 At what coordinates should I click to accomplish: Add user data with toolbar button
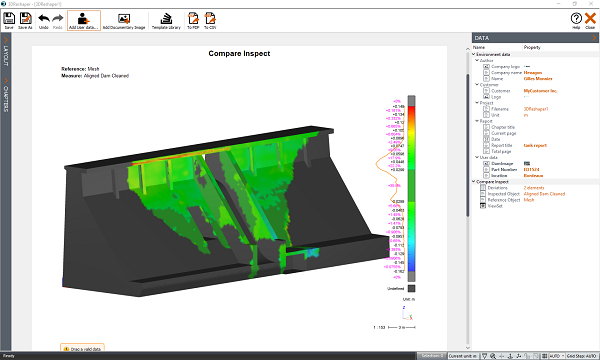(x=84, y=20)
